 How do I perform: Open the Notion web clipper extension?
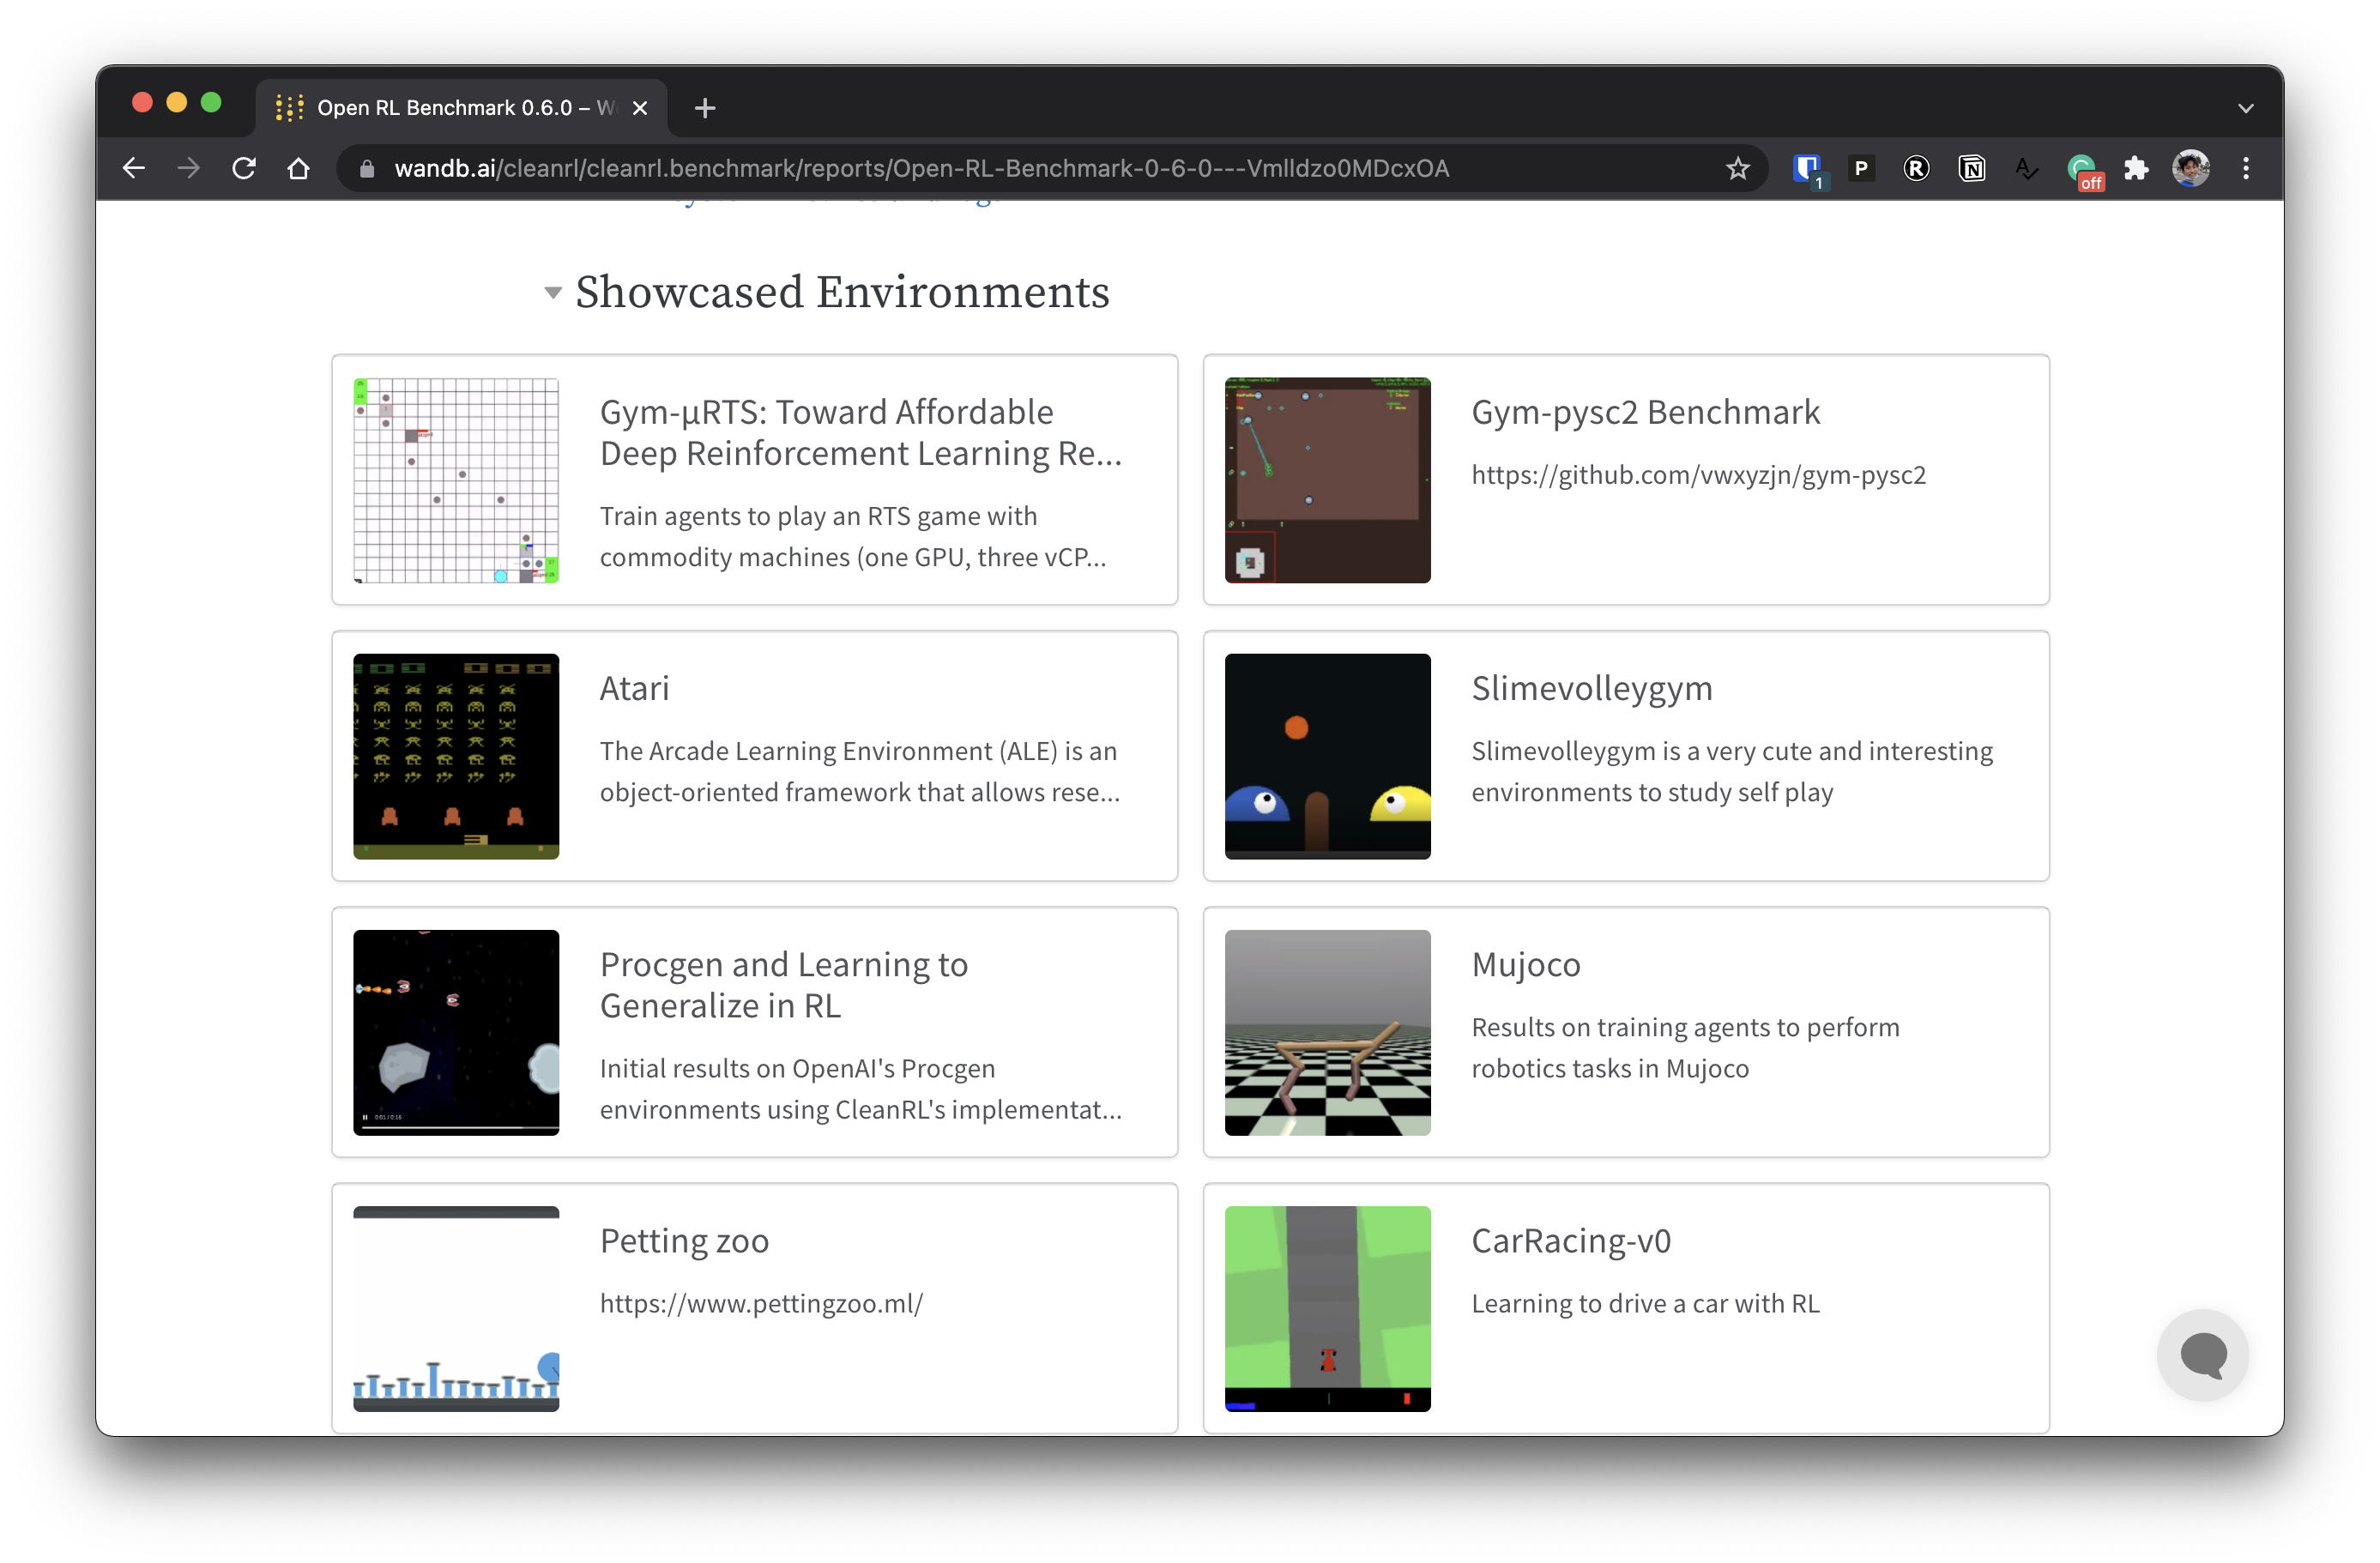pos(1971,168)
